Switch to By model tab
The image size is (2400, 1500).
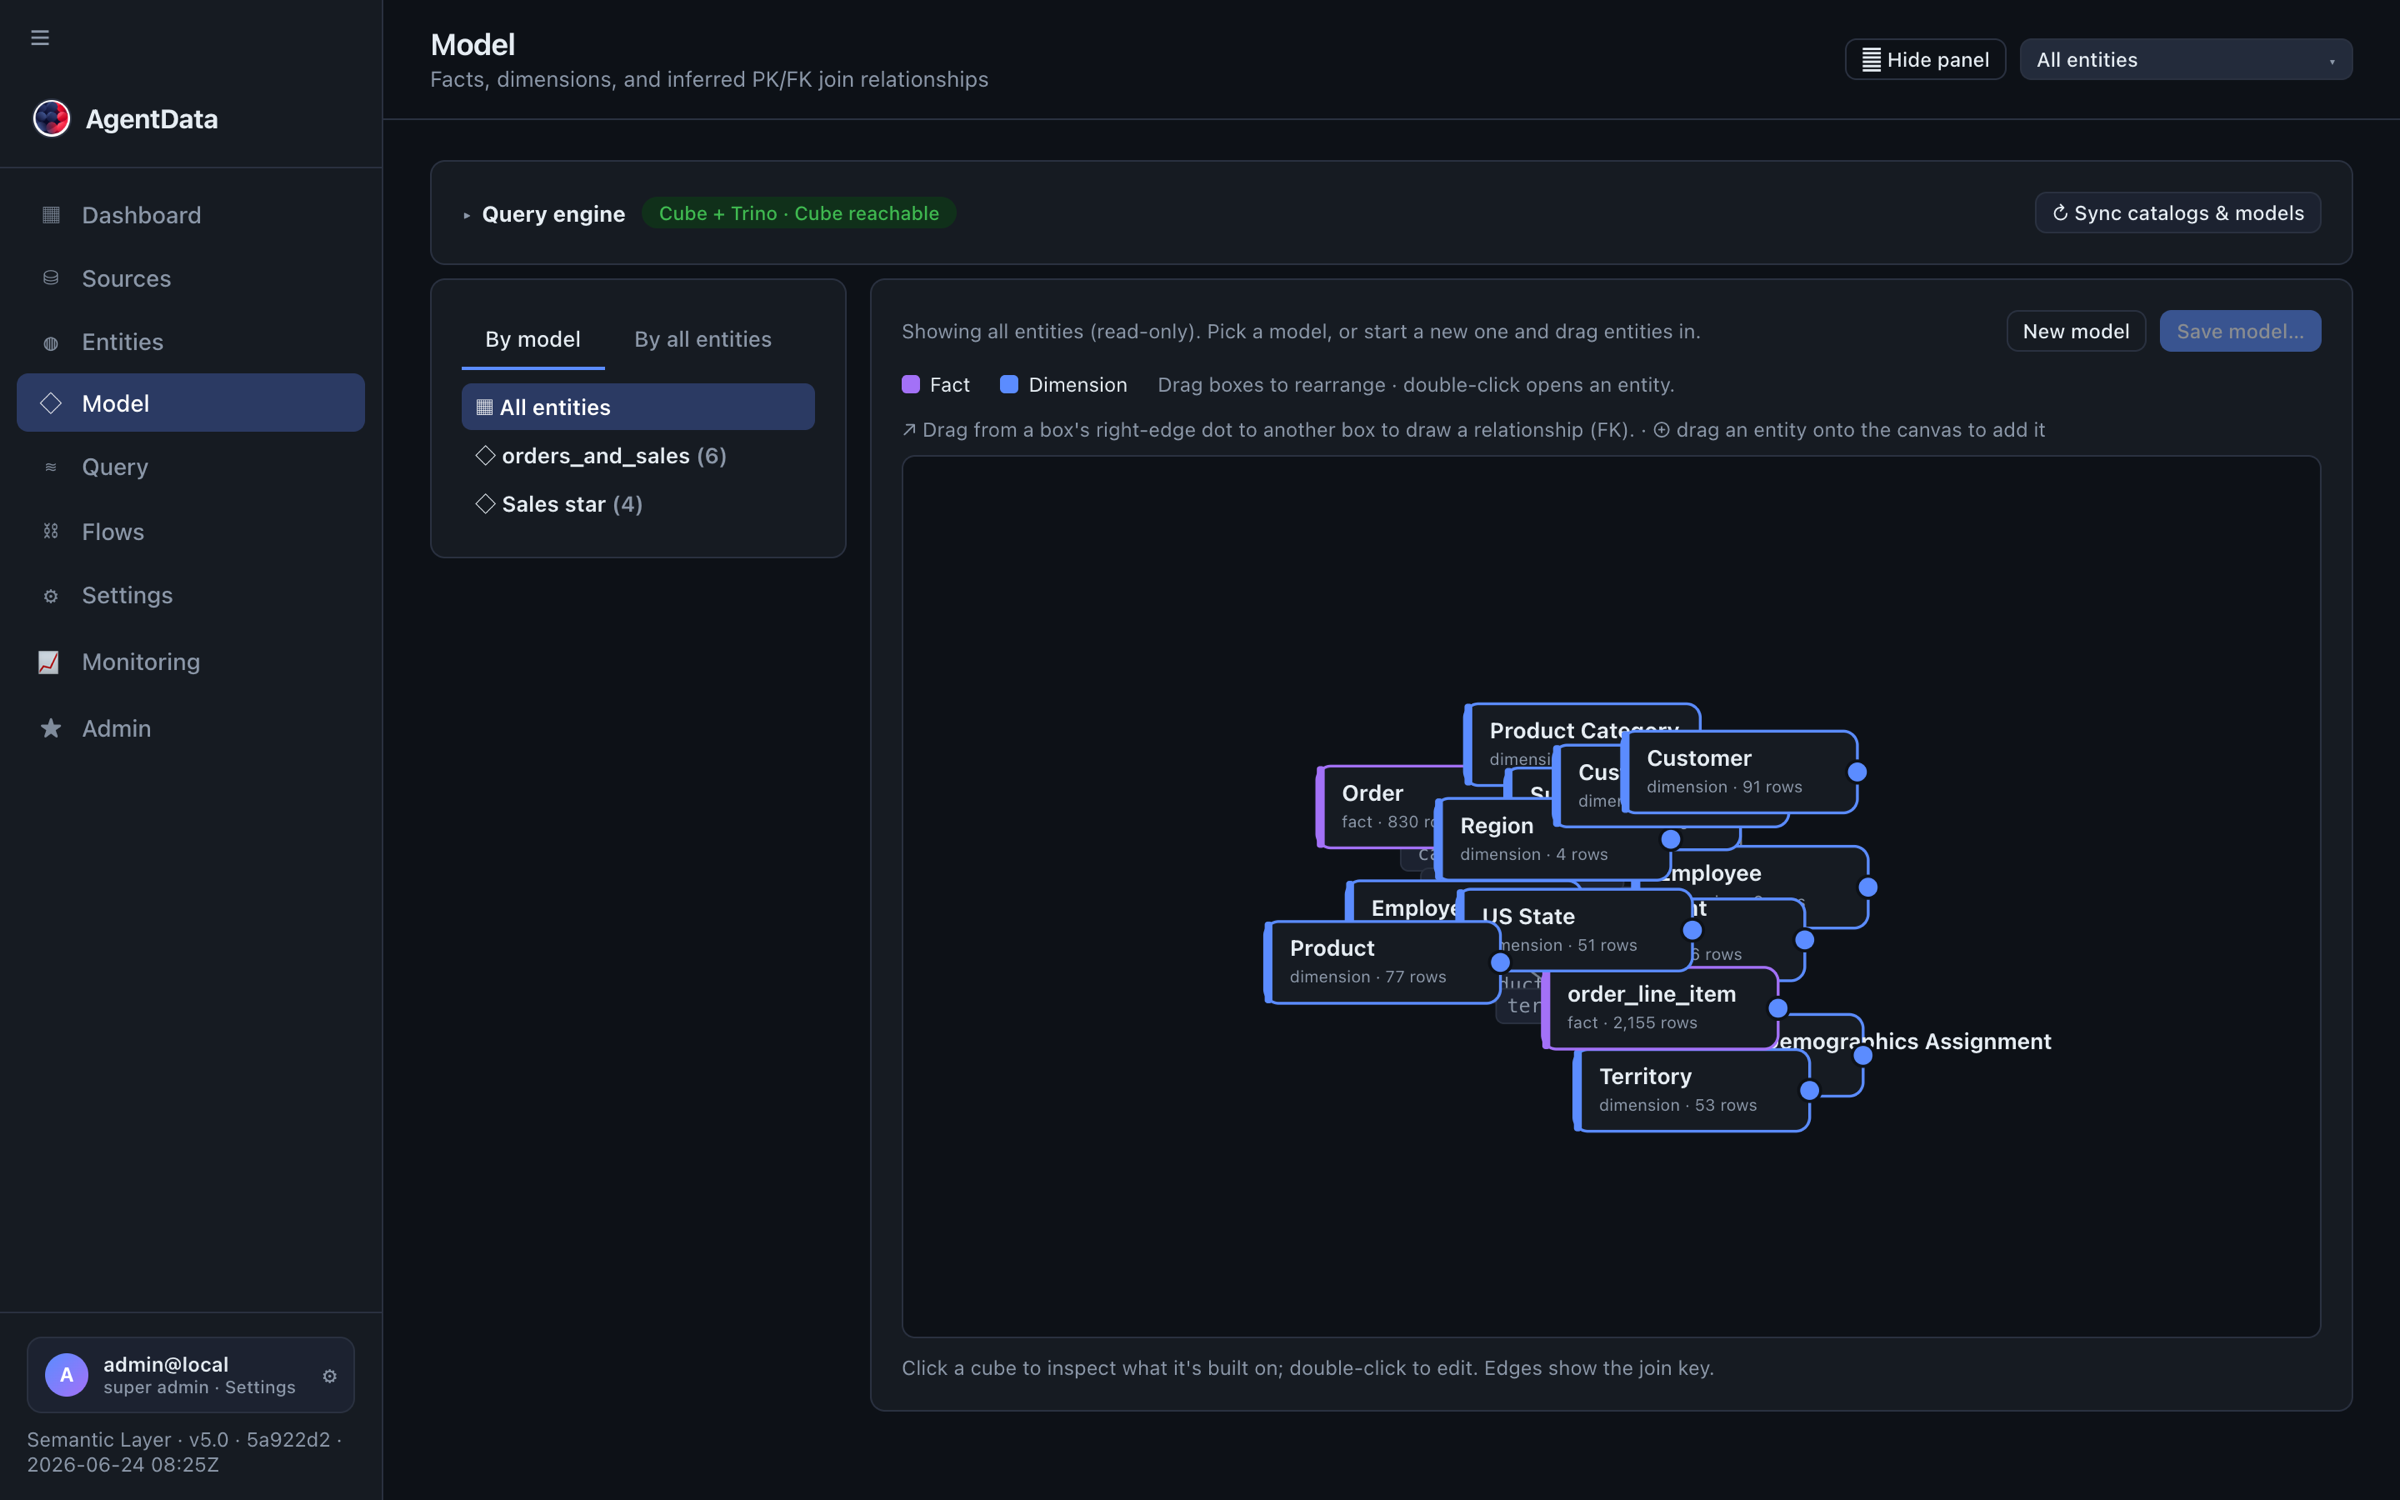coord(533,339)
